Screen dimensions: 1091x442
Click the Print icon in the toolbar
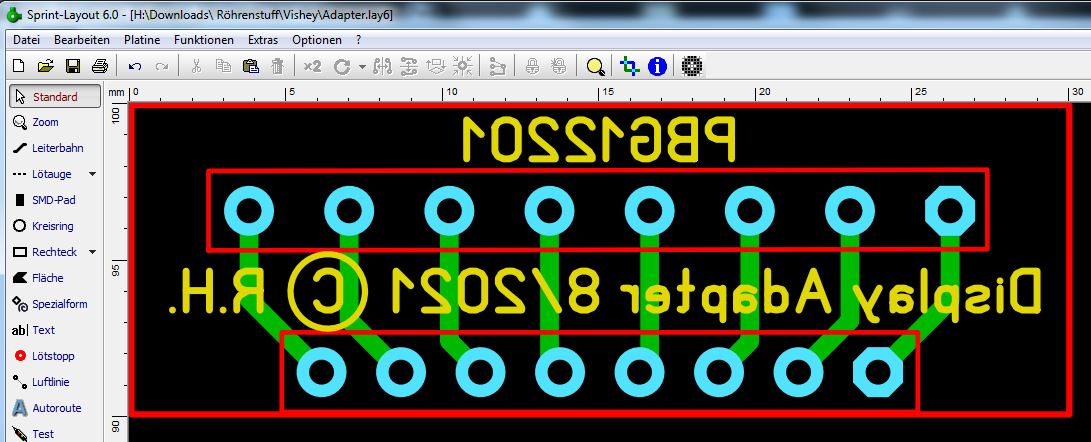point(99,67)
